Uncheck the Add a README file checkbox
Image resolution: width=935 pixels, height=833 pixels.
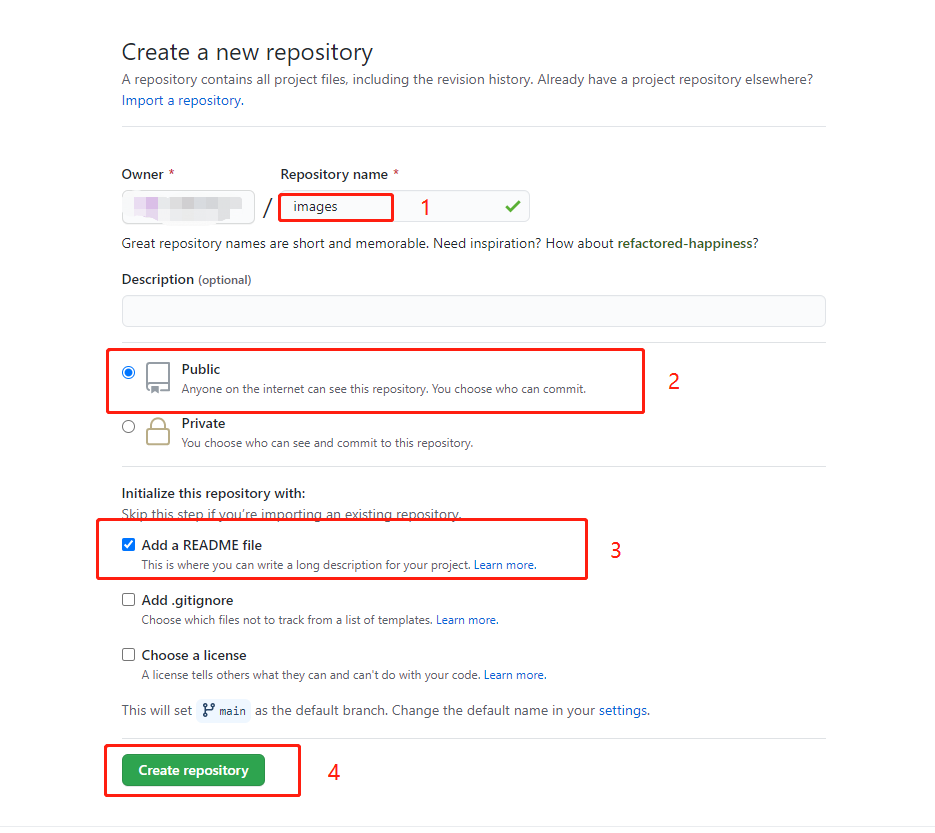(128, 544)
